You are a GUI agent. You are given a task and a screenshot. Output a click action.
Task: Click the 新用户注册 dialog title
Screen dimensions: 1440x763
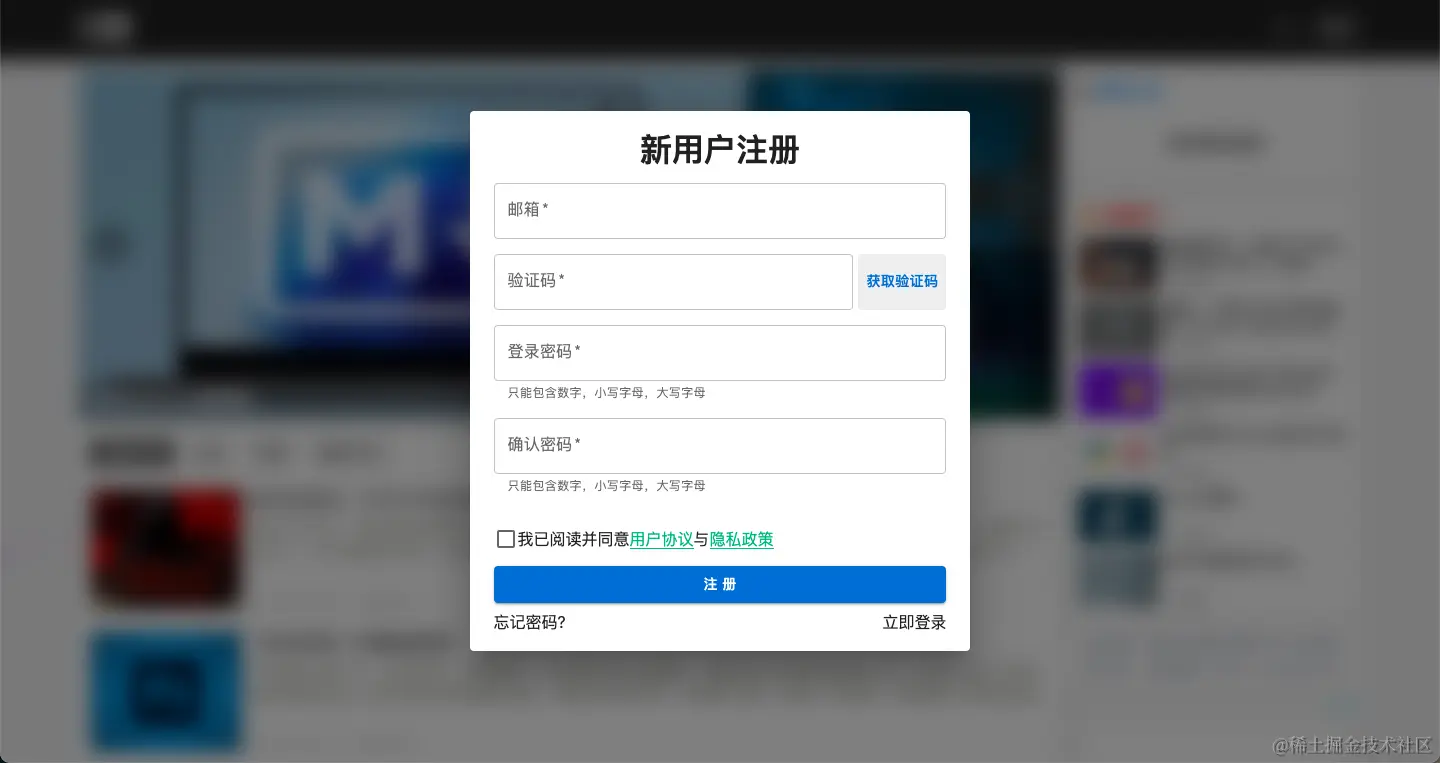point(719,150)
